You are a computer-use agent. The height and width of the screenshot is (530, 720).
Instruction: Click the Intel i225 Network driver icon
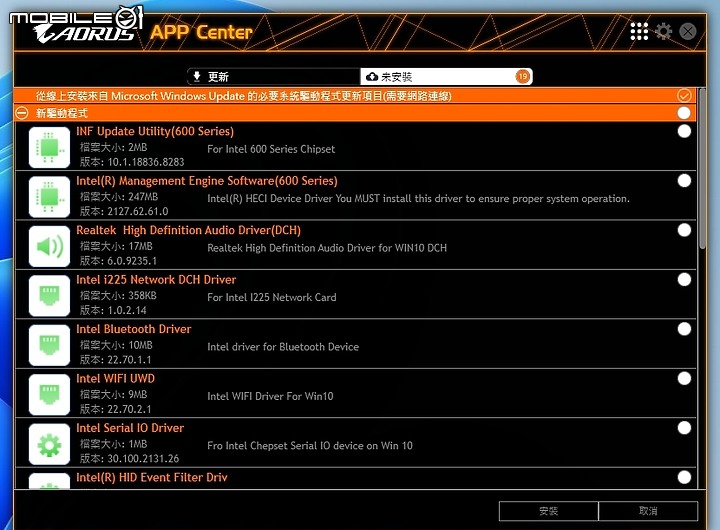49,296
